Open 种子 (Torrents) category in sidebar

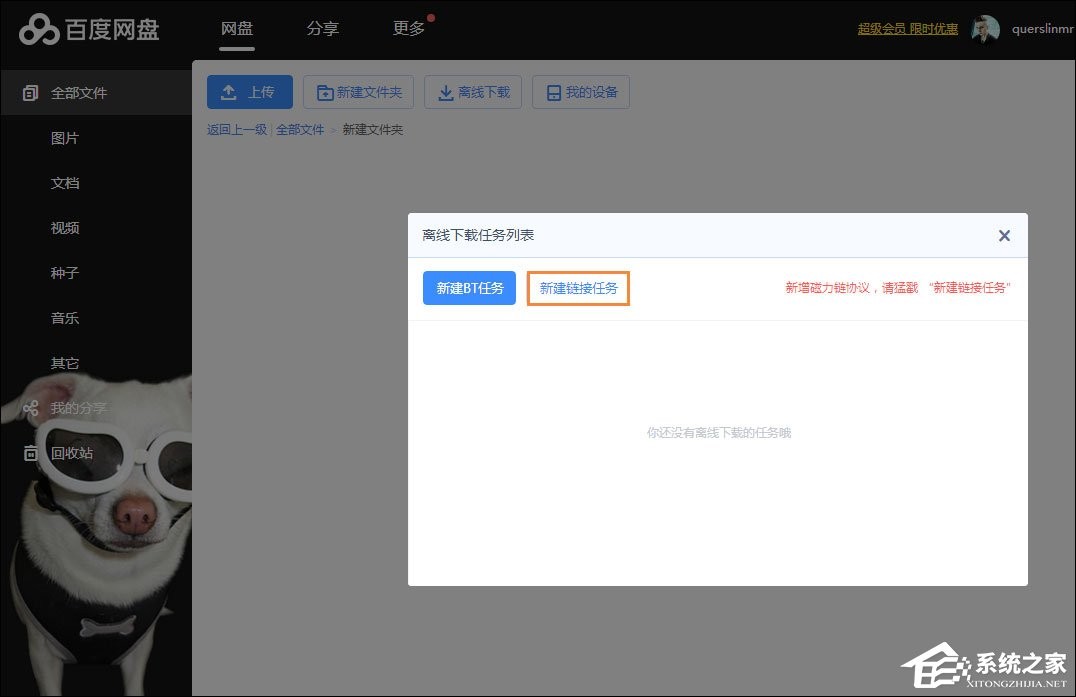click(x=65, y=272)
